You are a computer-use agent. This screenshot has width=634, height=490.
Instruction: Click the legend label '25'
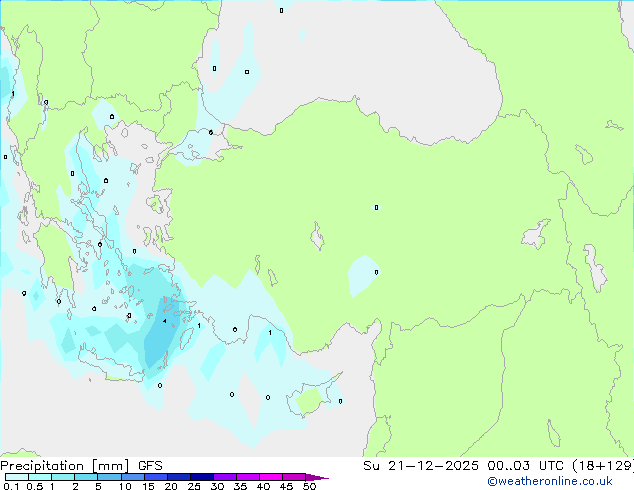click(194, 486)
